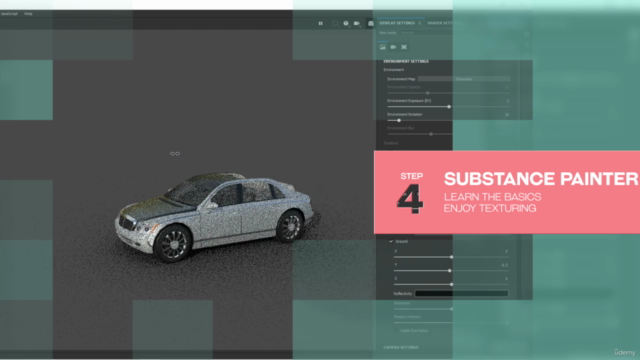640x360 pixels.
Task: Click the render screenshot camera icon
Action: point(371,23)
